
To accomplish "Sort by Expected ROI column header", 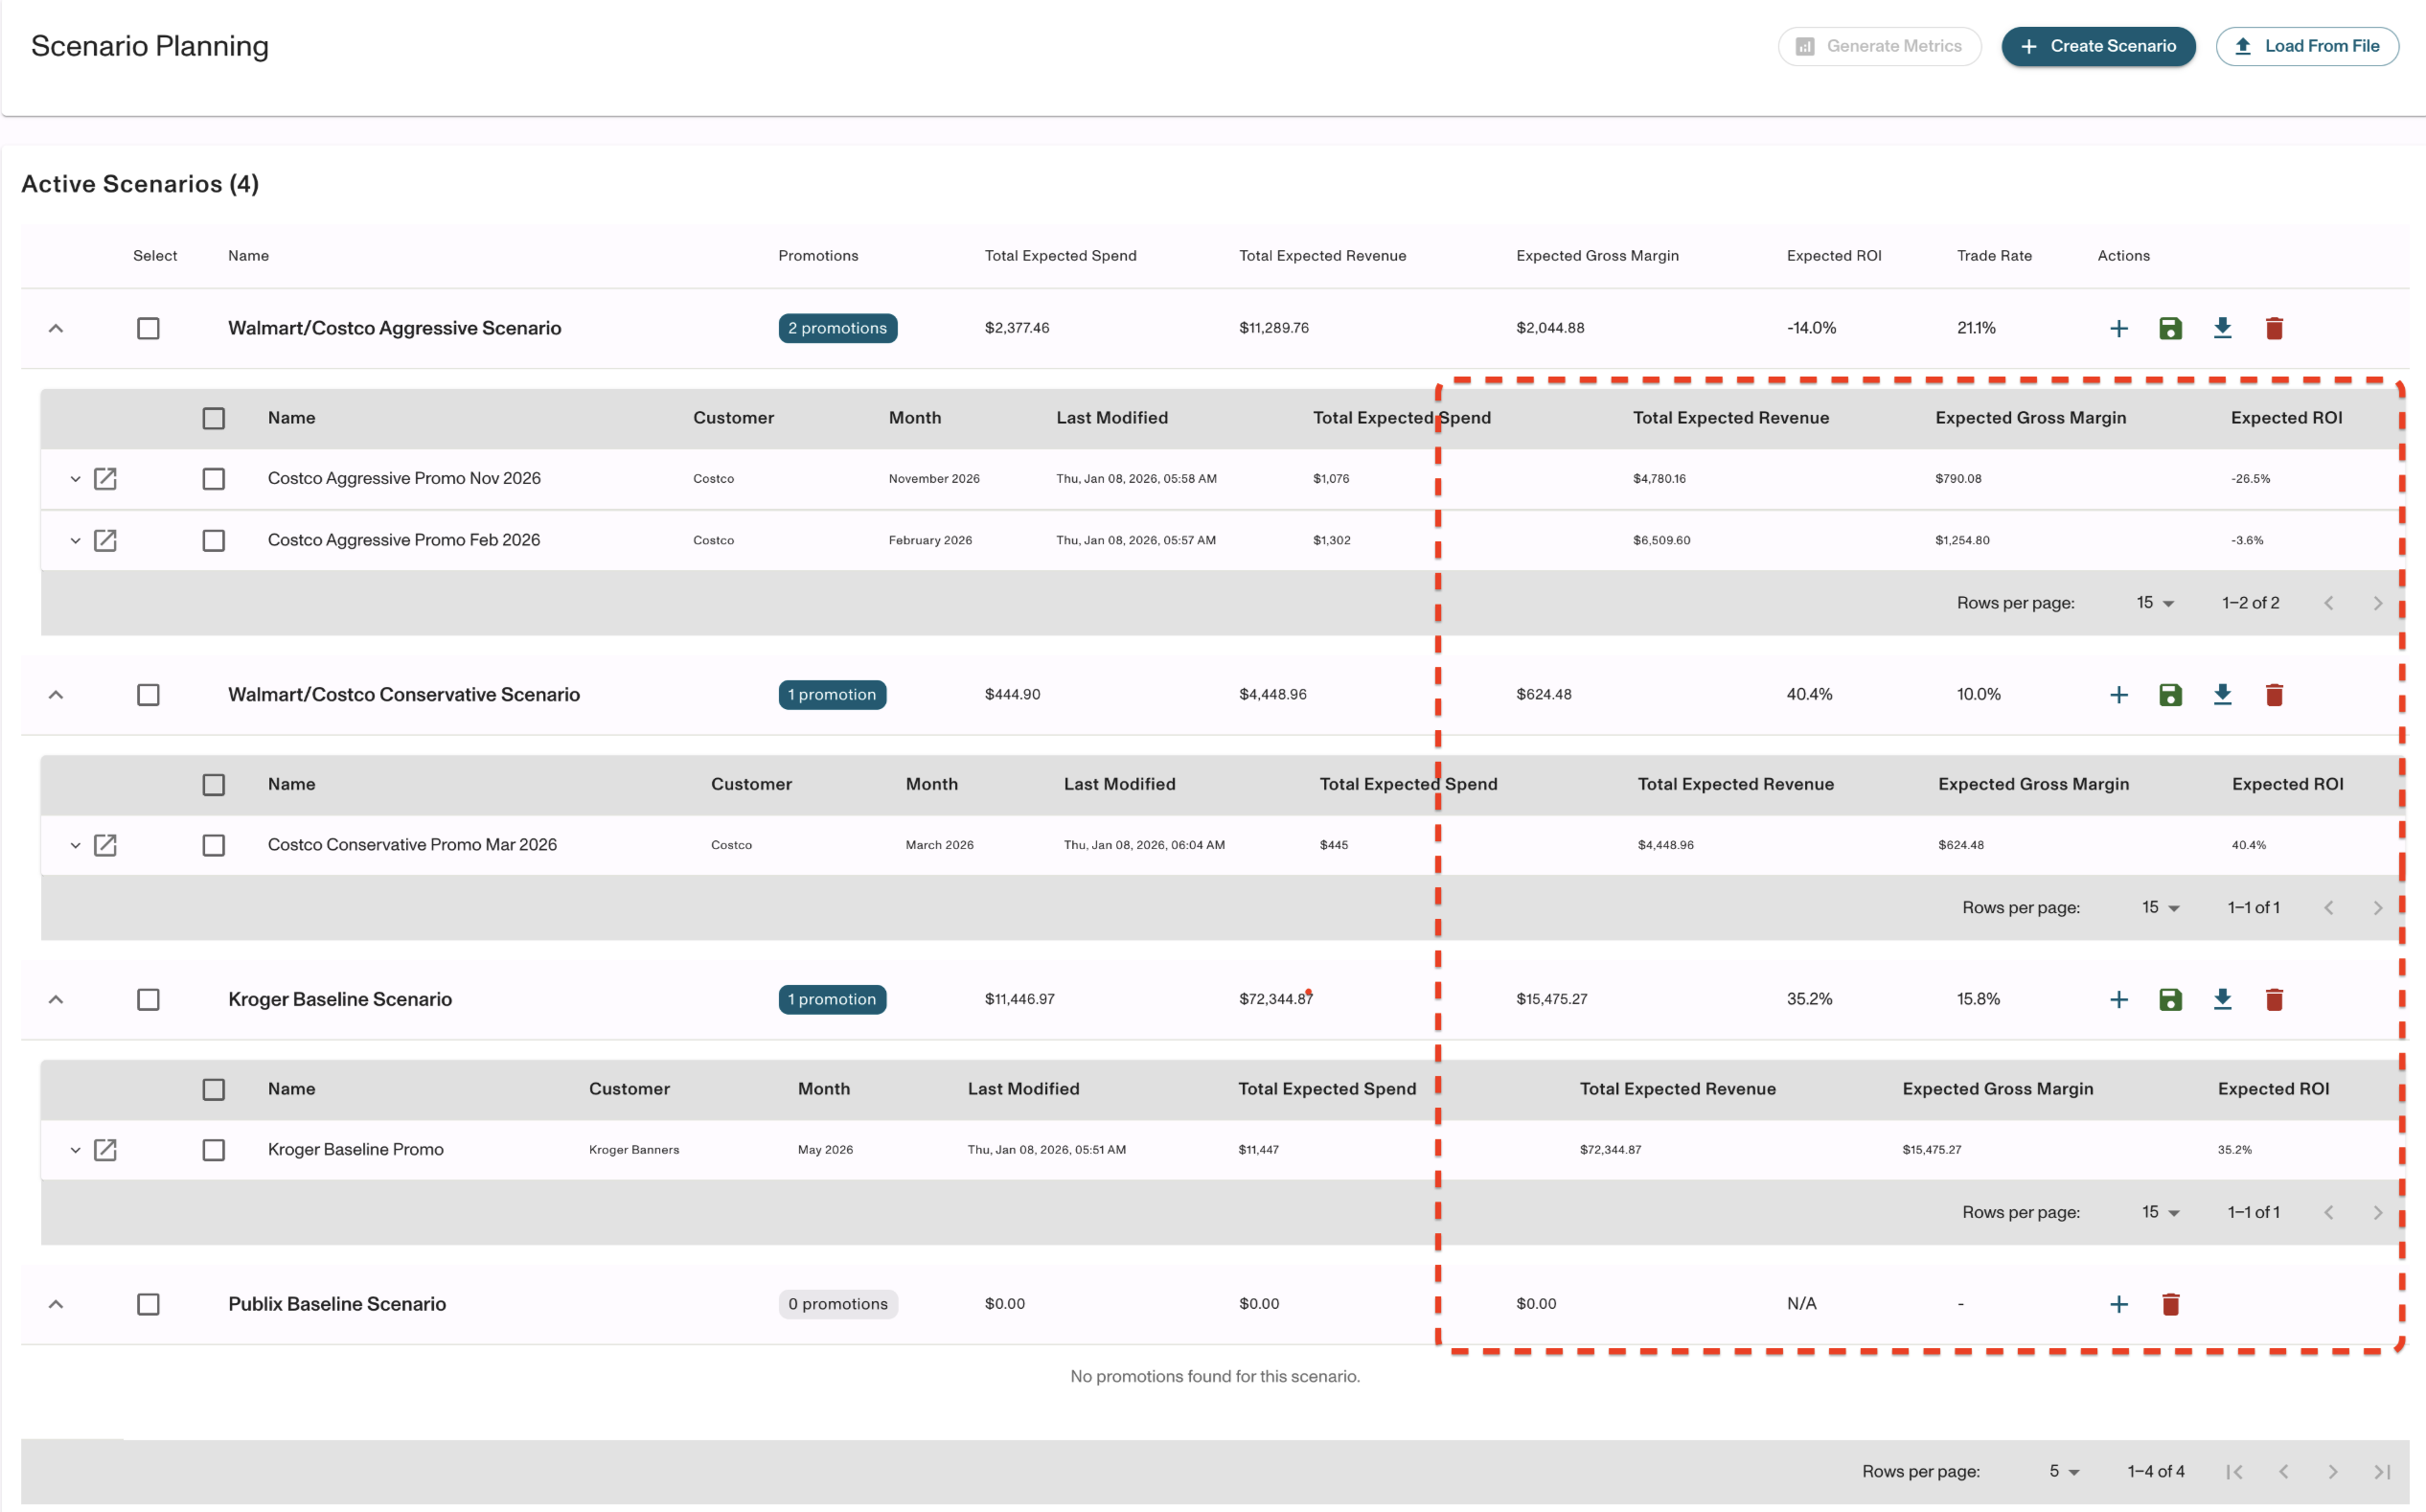I will click(x=1833, y=256).
